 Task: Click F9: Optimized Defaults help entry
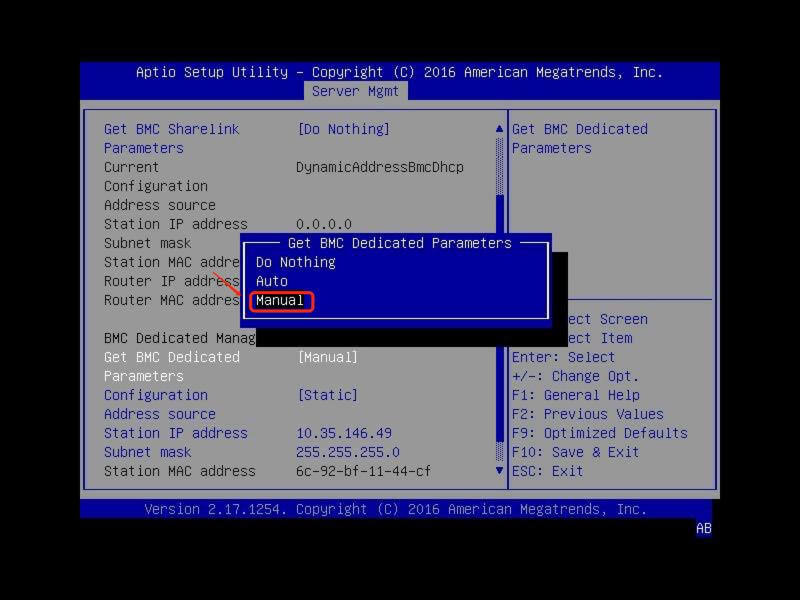[x=599, y=433]
